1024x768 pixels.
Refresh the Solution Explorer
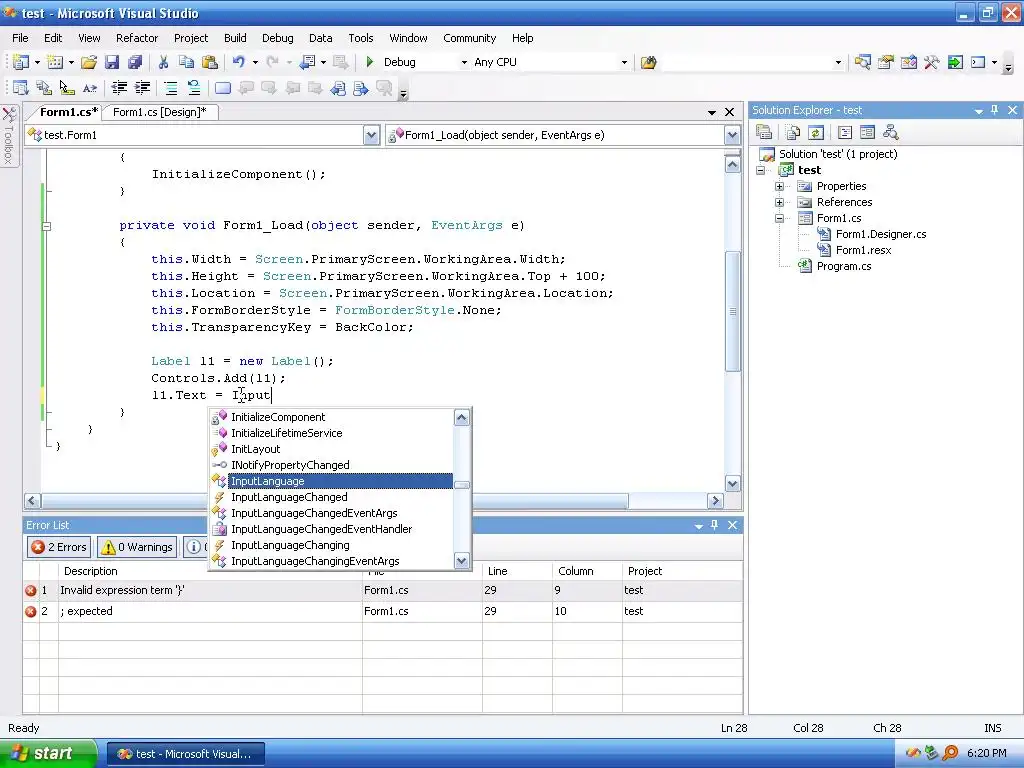pyautogui.click(x=816, y=133)
